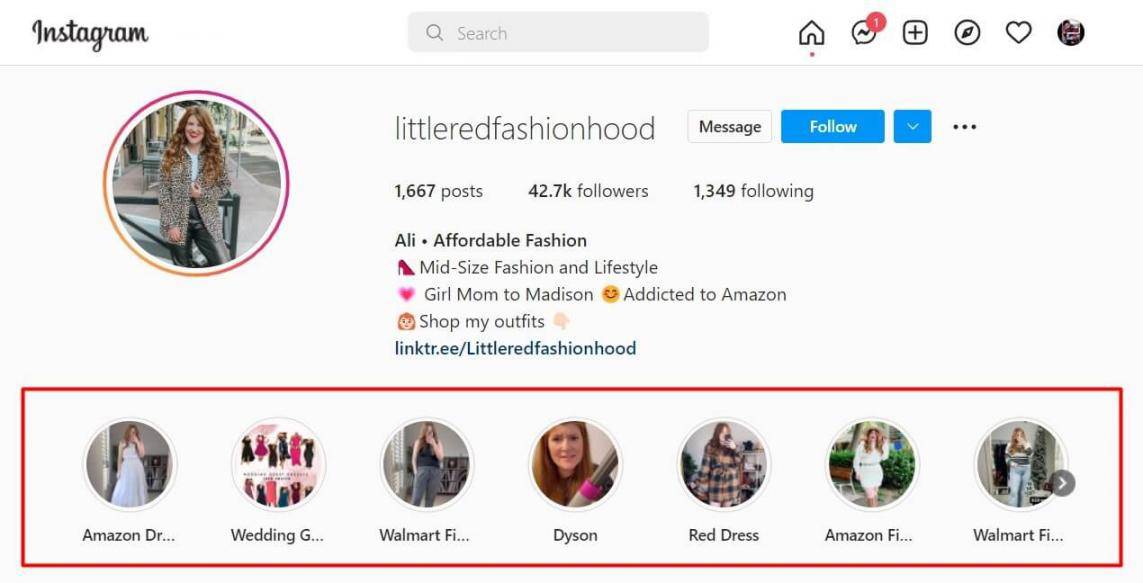1143x583 pixels.
Task: Open the Wedding G... highlight
Action: [278, 465]
